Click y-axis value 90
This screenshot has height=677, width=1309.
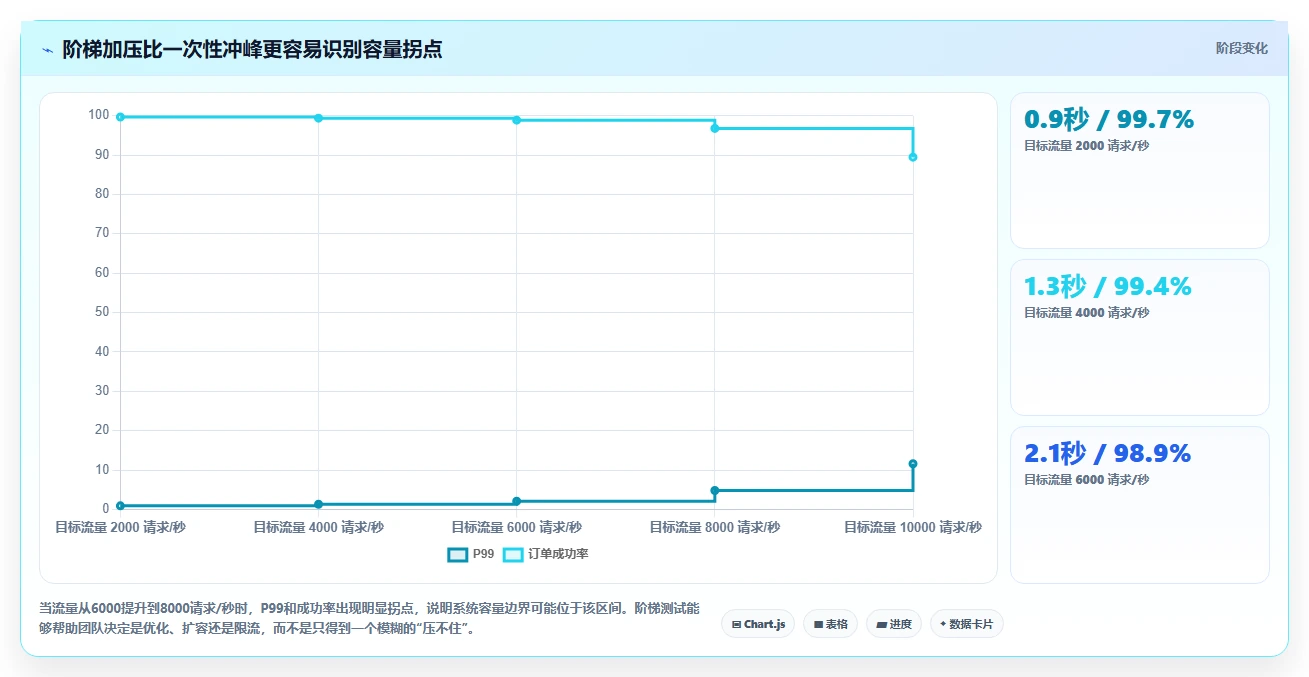[x=101, y=154]
